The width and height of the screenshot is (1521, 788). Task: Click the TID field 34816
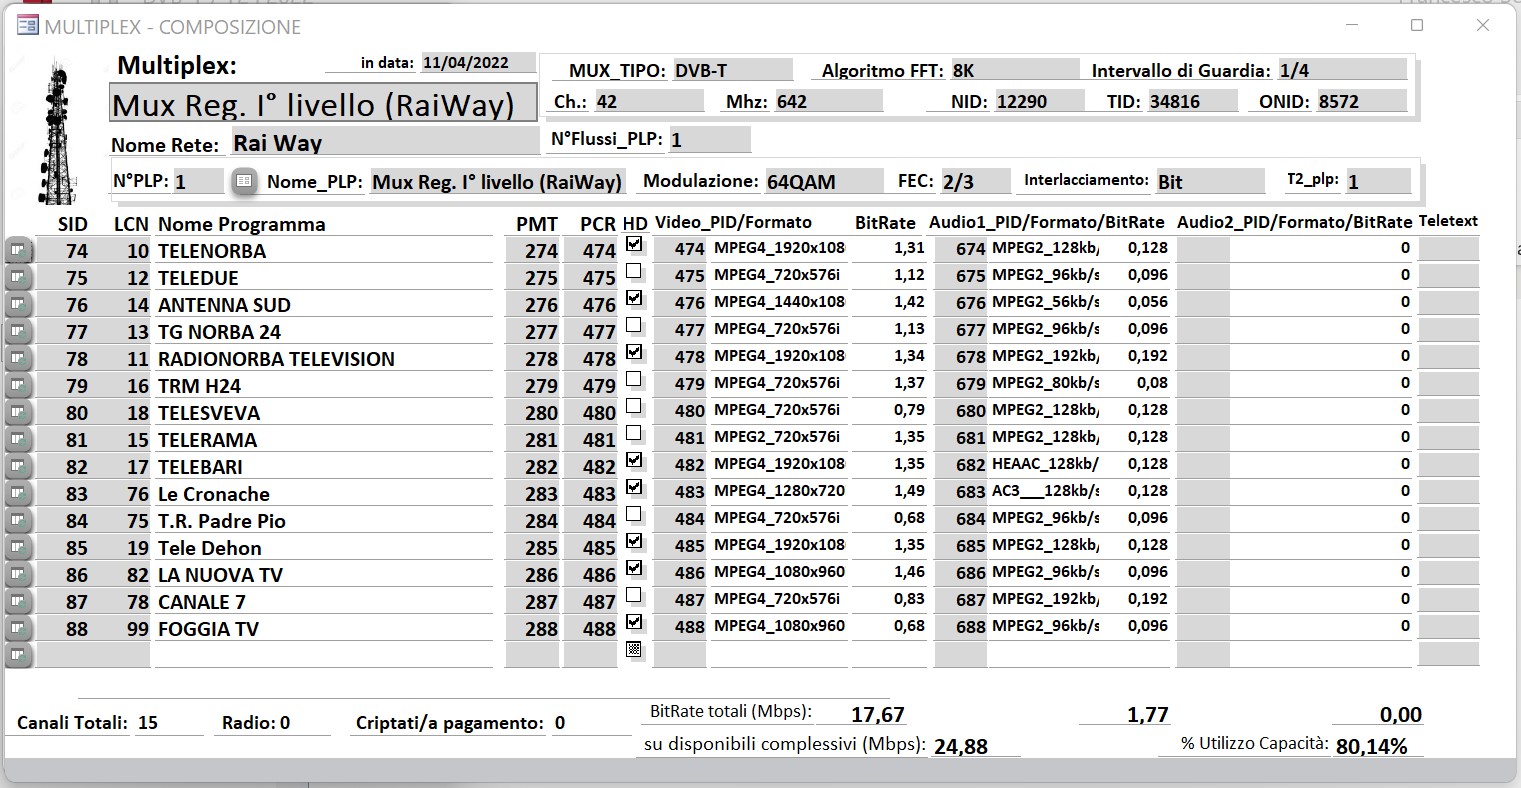(x=1192, y=101)
